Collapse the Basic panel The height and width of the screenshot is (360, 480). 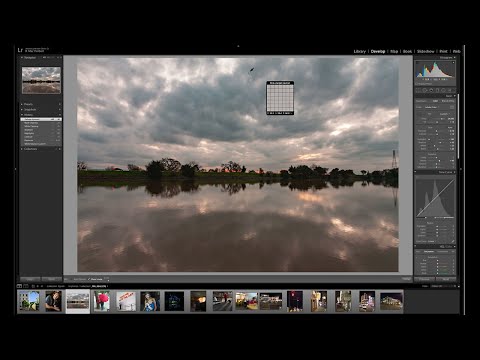click(455, 96)
